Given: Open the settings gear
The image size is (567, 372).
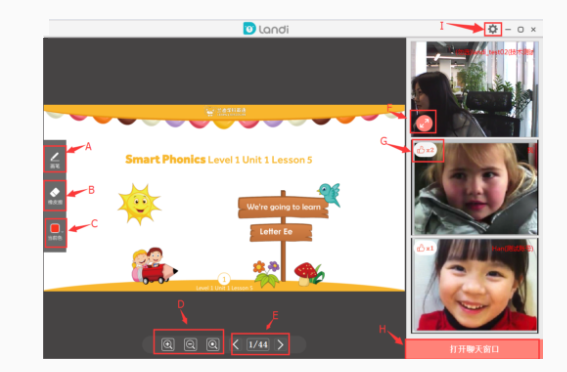Looking at the screenshot, I should click(x=493, y=29).
